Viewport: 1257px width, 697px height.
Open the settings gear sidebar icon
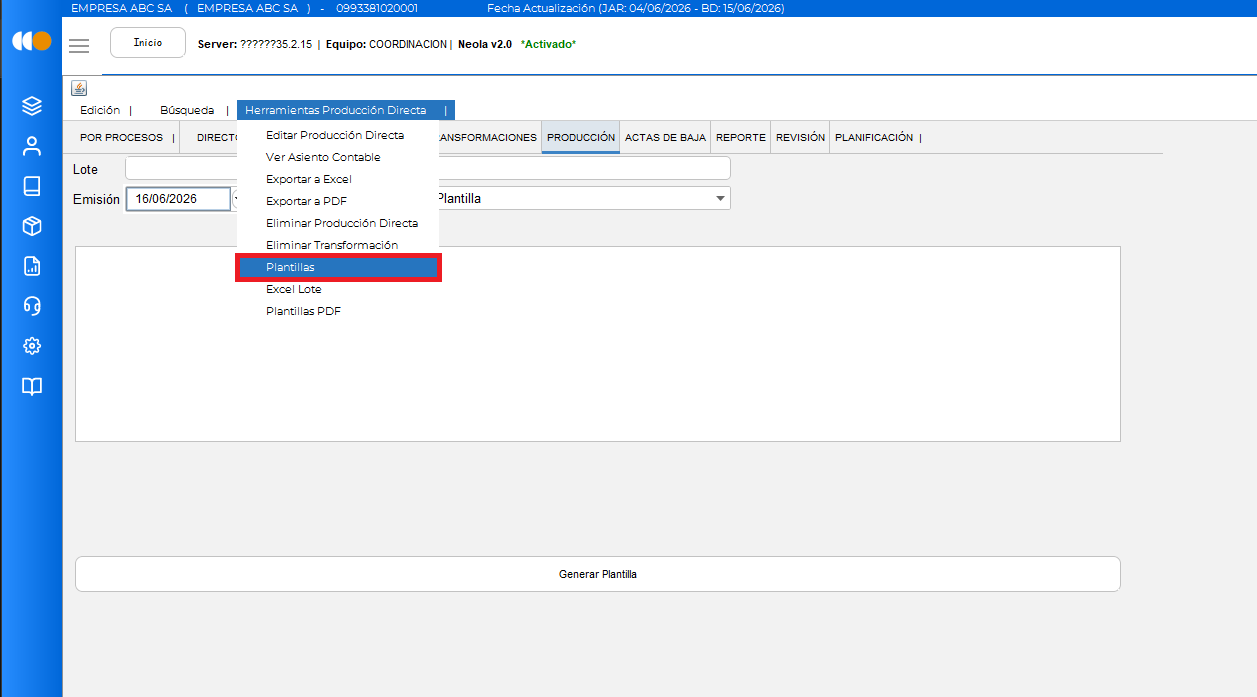tap(31, 346)
